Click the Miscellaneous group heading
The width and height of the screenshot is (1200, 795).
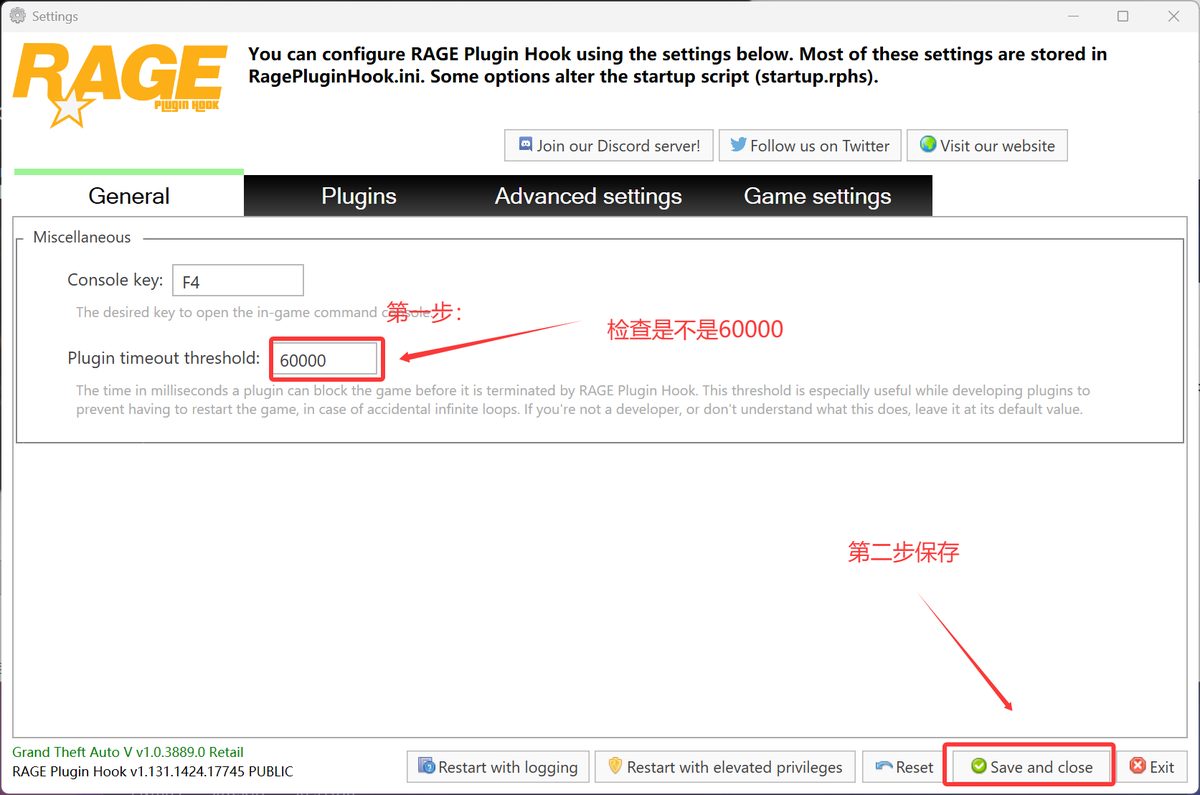point(82,237)
